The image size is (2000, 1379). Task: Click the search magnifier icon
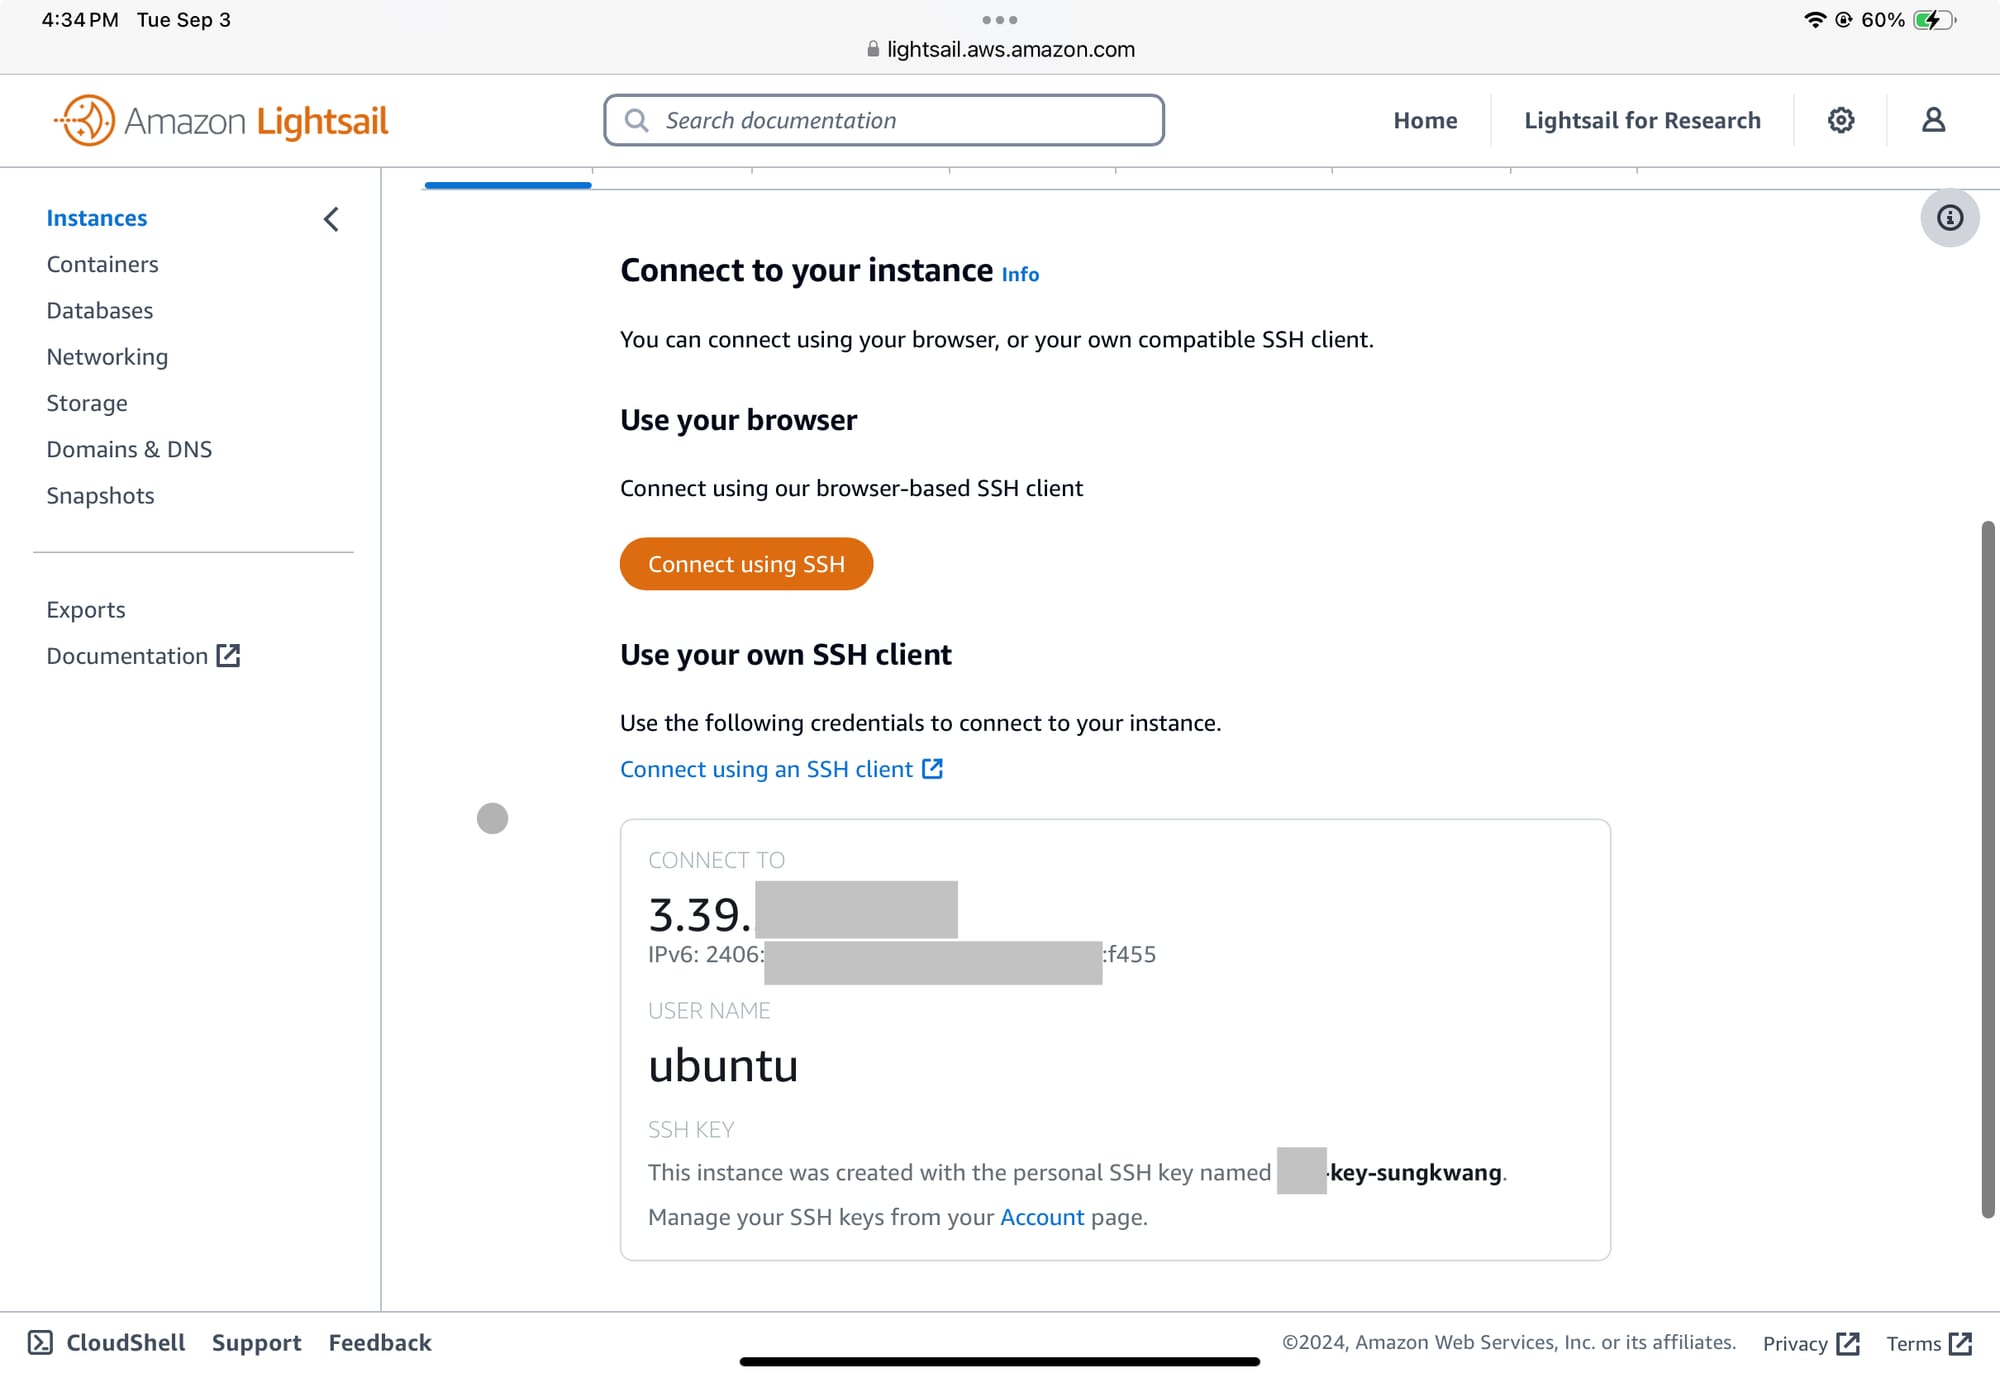[637, 121]
